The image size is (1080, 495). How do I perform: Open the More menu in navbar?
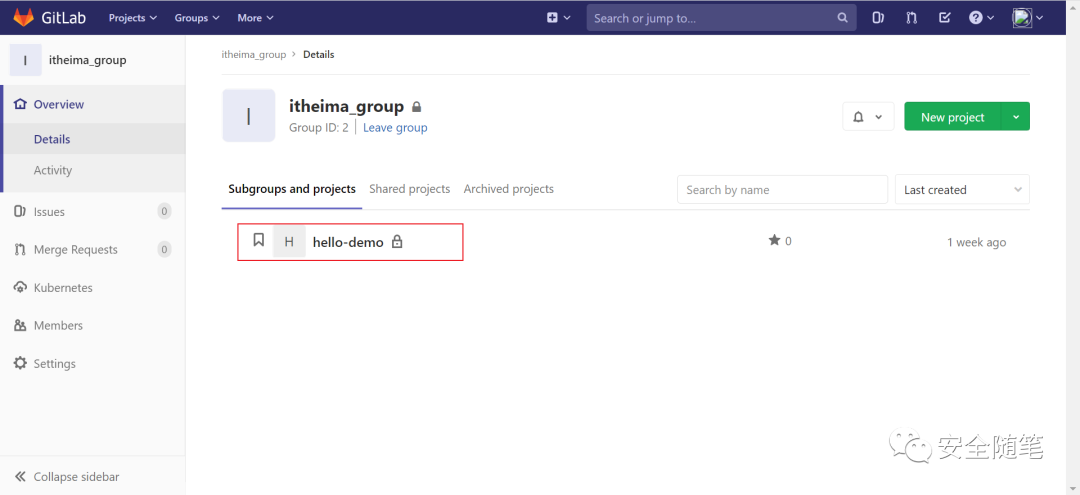pyautogui.click(x=255, y=18)
